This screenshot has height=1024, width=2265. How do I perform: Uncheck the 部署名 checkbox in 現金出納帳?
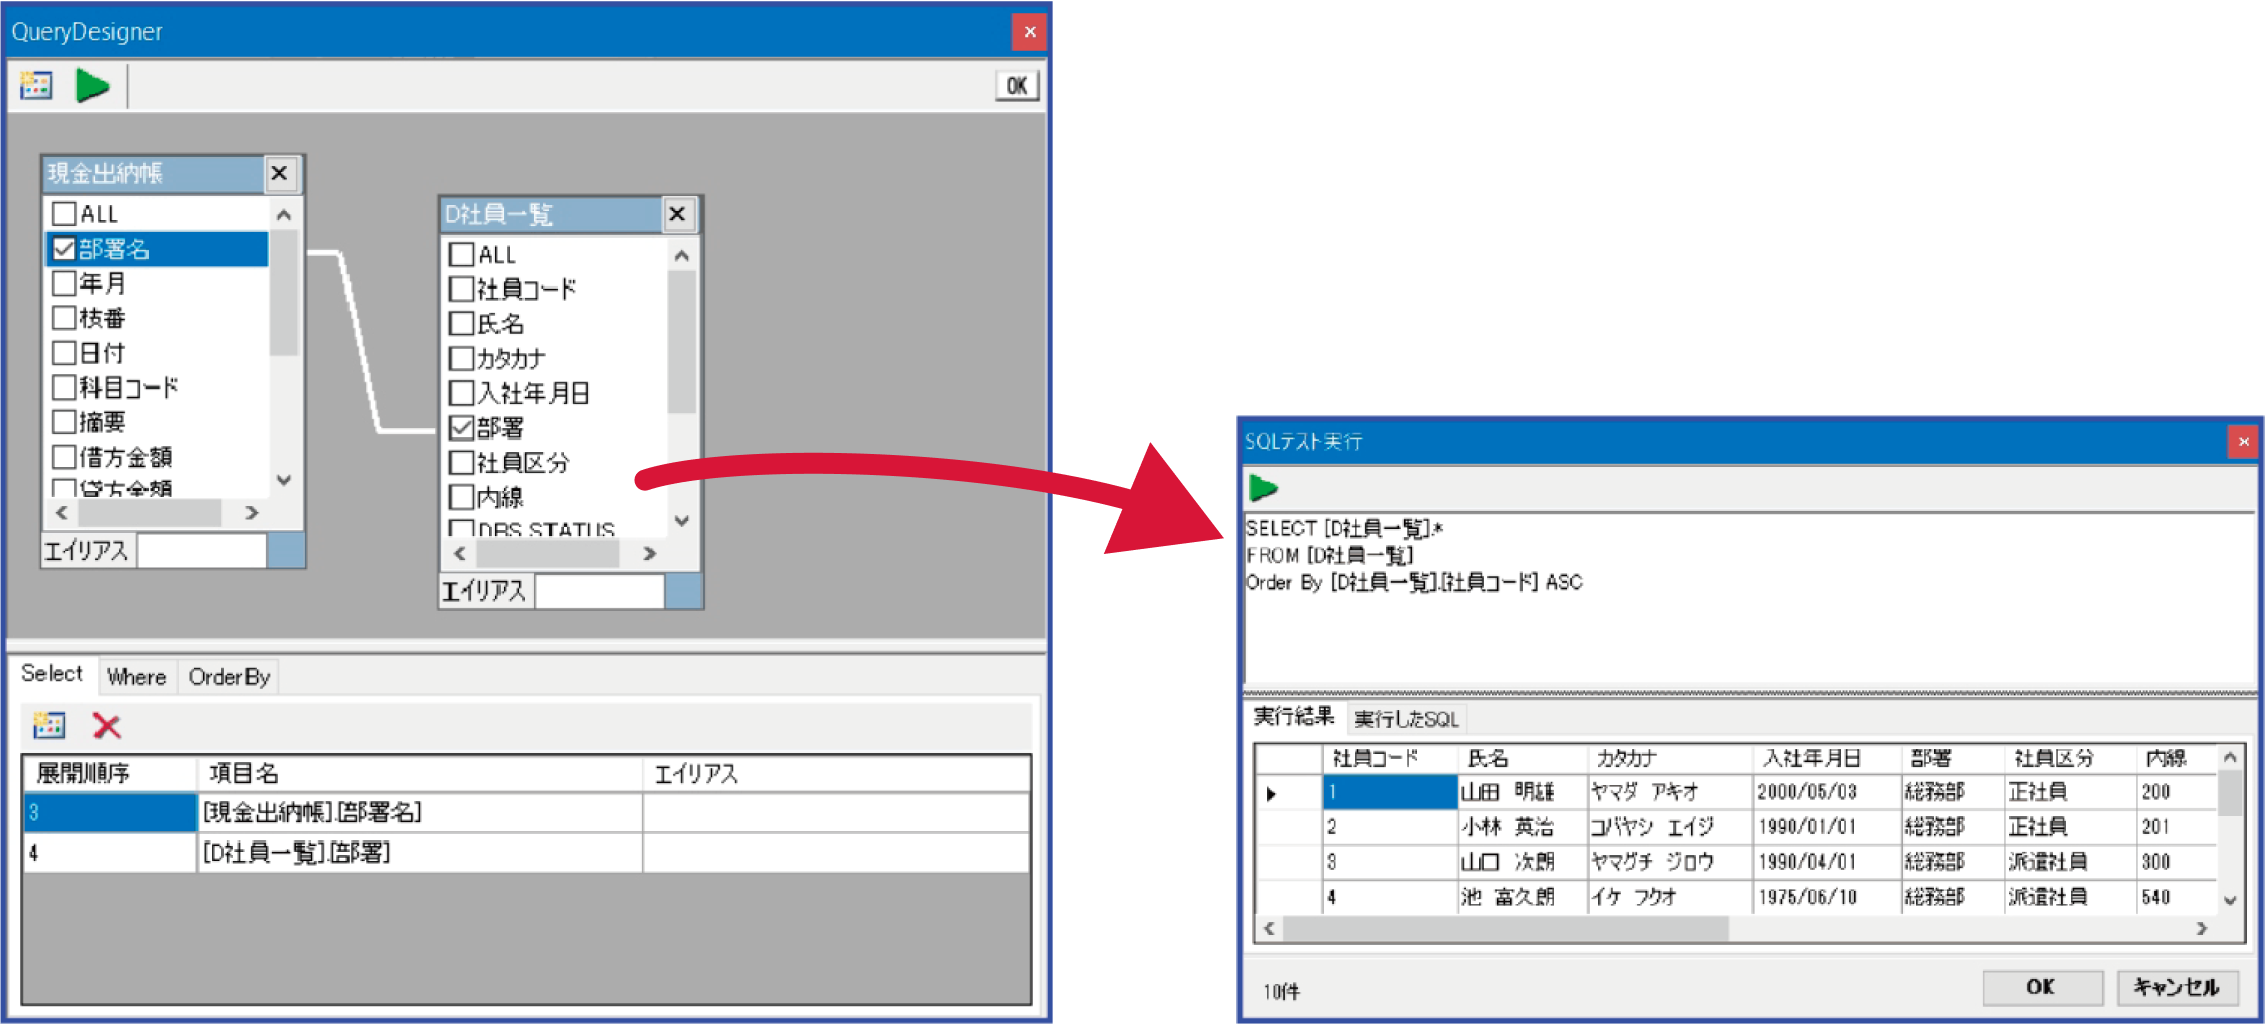(65, 249)
